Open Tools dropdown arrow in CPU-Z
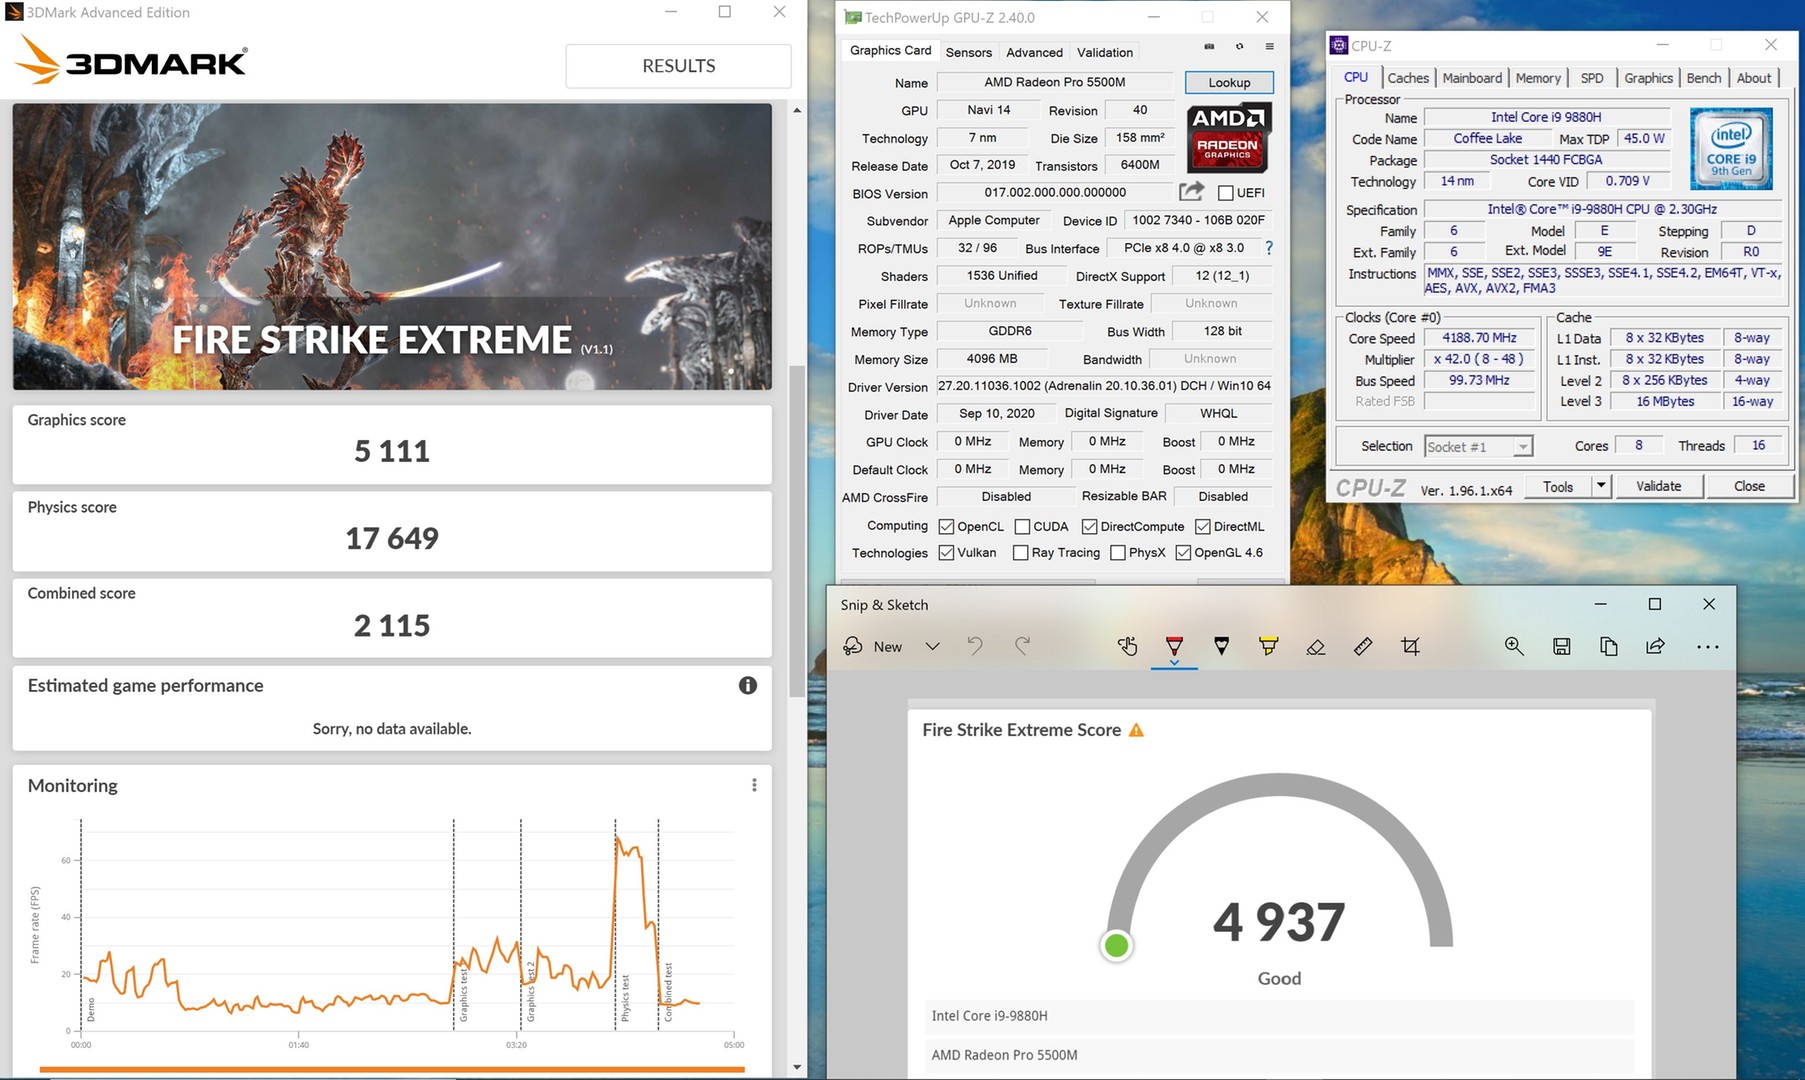Image resolution: width=1805 pixels, height=1080 pixels. pyautogui.click(x=1600, y=486)
